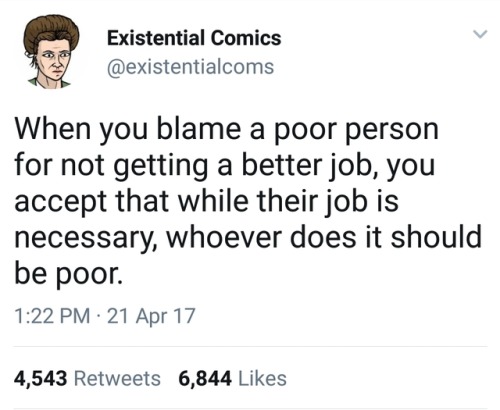Image resolution: width=500 pixels, height=410 pixels.
Task: Visit the @existentialcoms handle link
Action: coord(190,67)
